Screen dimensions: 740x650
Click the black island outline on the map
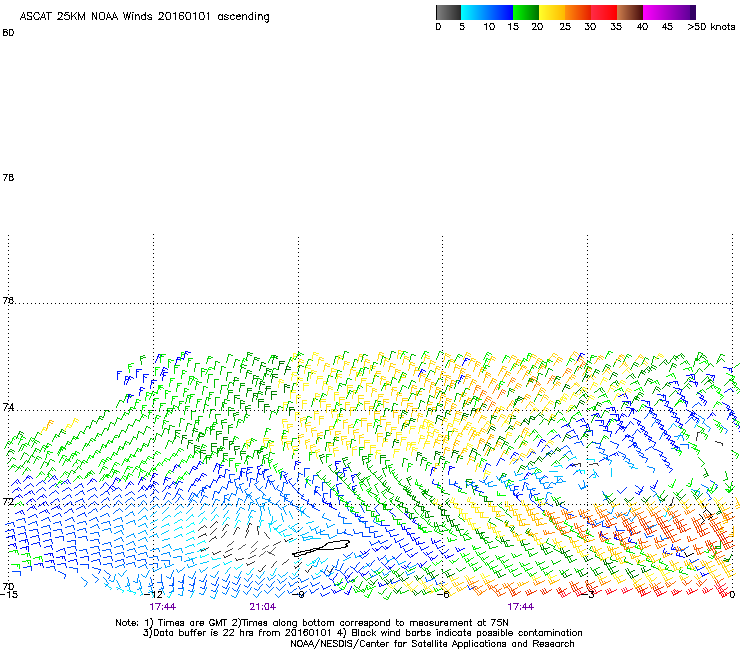click(x=321, y=548)
